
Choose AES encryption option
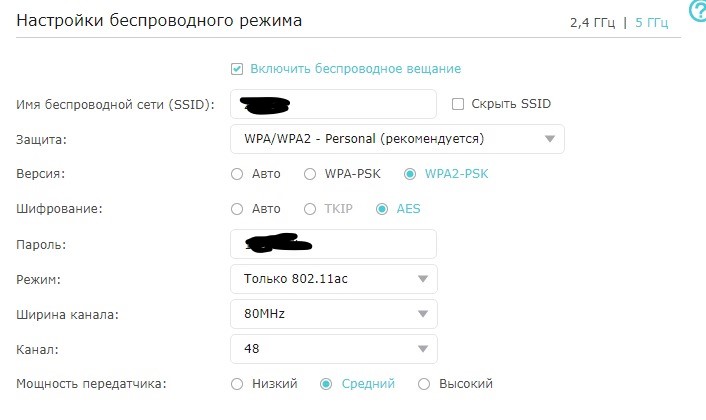[383, 209]
